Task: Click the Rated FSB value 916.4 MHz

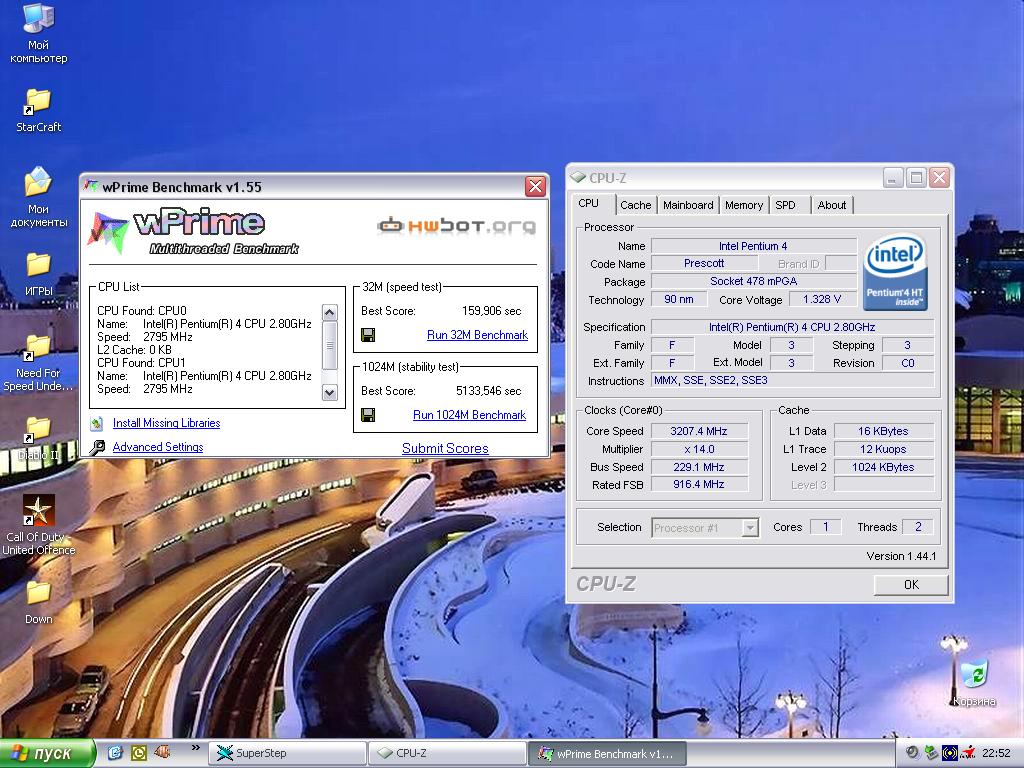Action: (x=699, y=485)
